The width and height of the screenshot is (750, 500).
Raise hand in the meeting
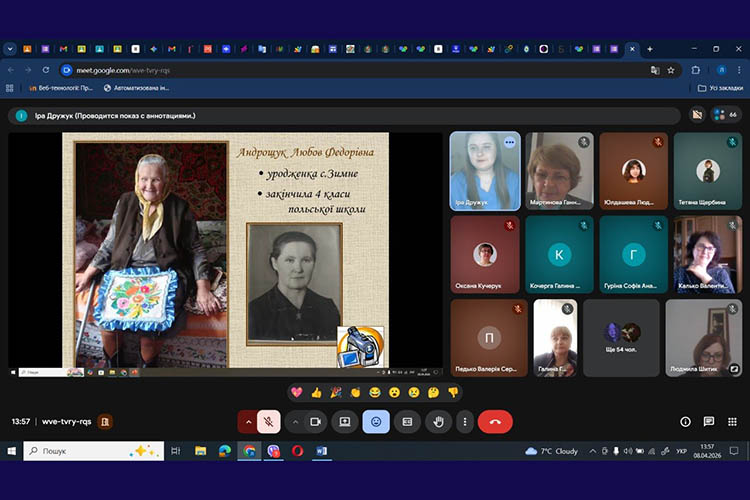click(437, 422)
